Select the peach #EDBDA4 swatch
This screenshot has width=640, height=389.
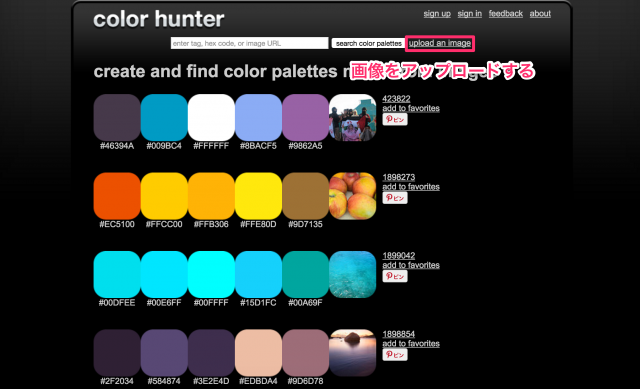pyautogui.click(x=258, y=353)
